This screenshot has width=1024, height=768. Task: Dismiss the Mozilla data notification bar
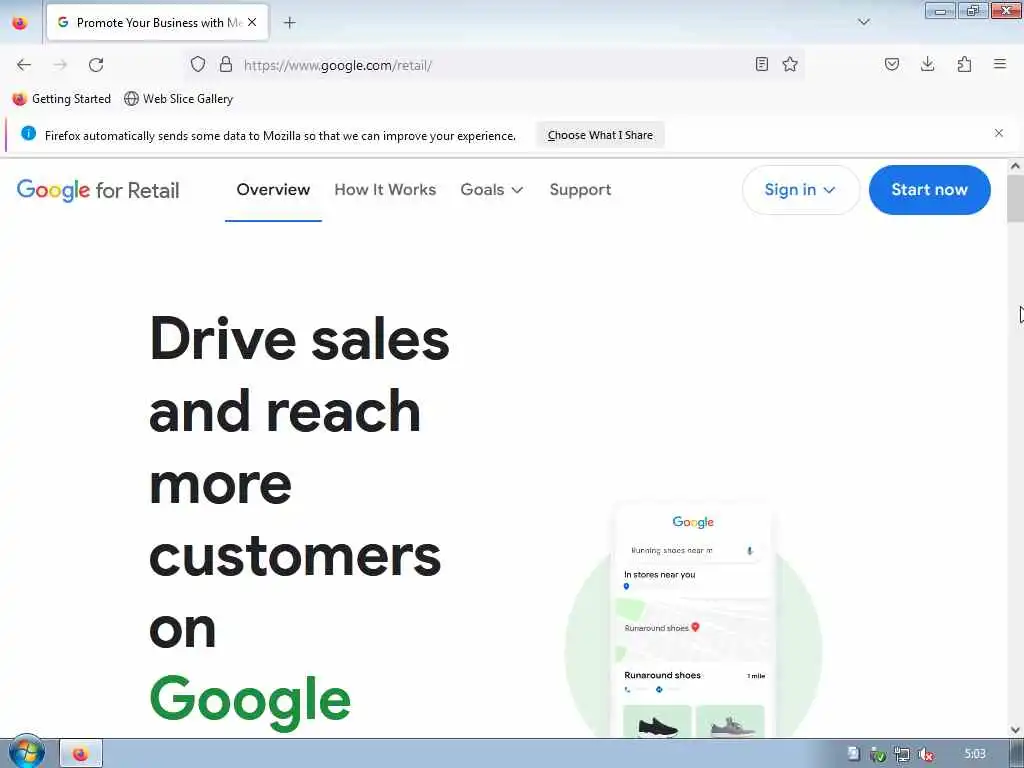point(999,133)
